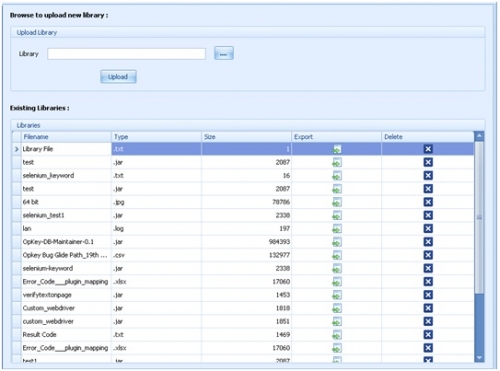Viewport: 500px width, 371px height.
Task: Delete verifytextonpage jar
Action: (428, 295)
